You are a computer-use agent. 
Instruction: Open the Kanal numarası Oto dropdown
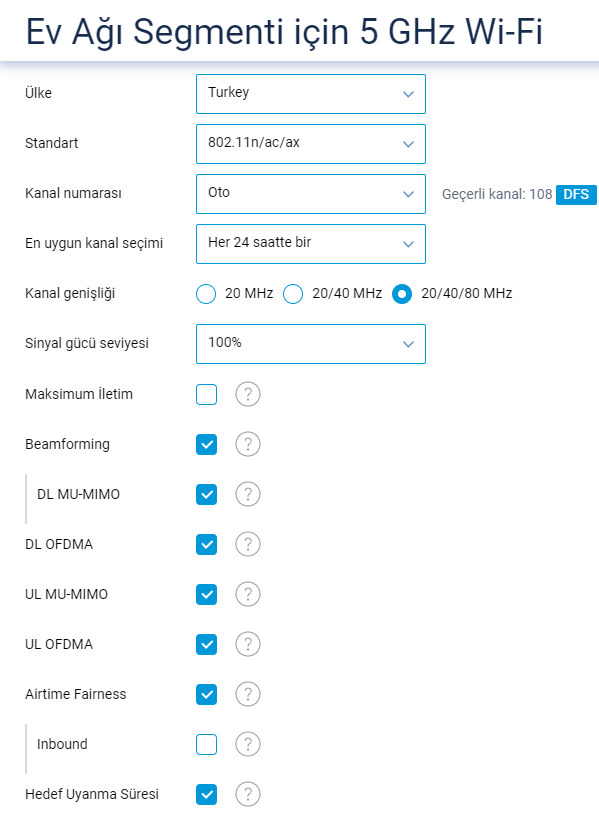[x=311, y=194]
